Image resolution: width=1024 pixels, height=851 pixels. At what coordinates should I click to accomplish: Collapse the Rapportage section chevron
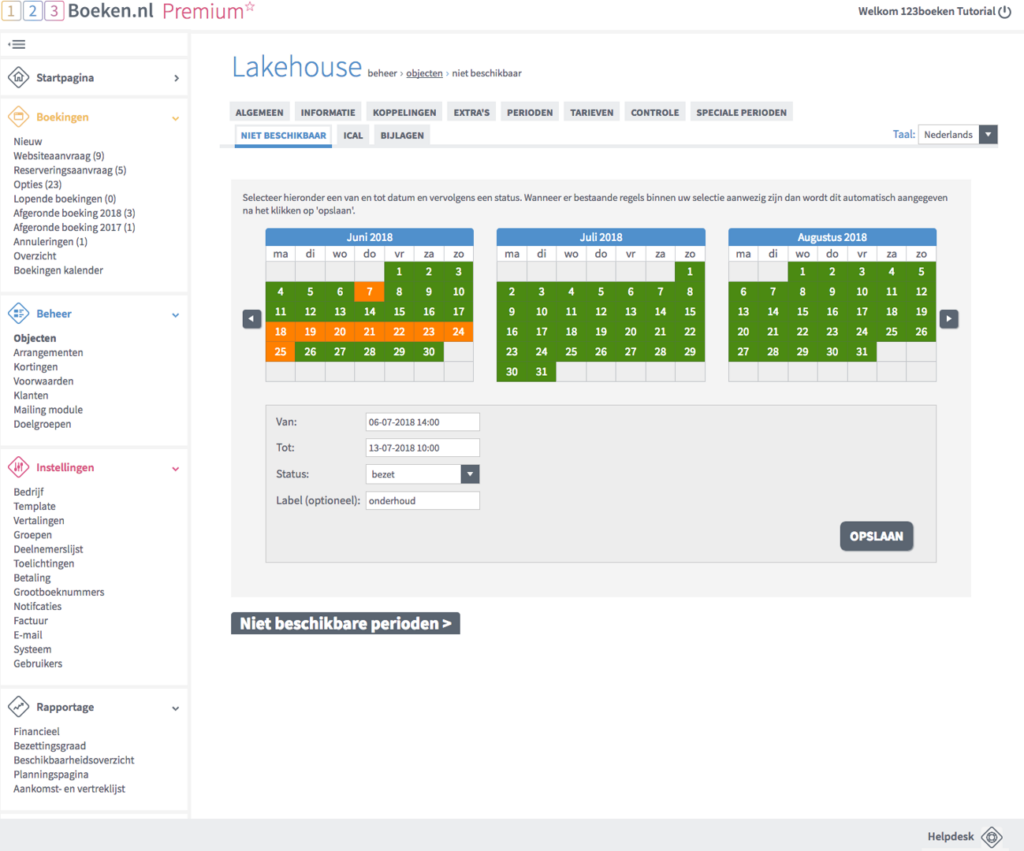tap(175, 708)
